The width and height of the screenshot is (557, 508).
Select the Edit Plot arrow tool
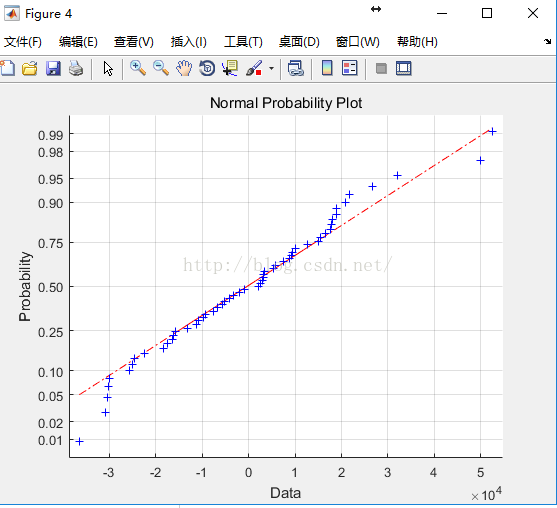coord(108,68)
